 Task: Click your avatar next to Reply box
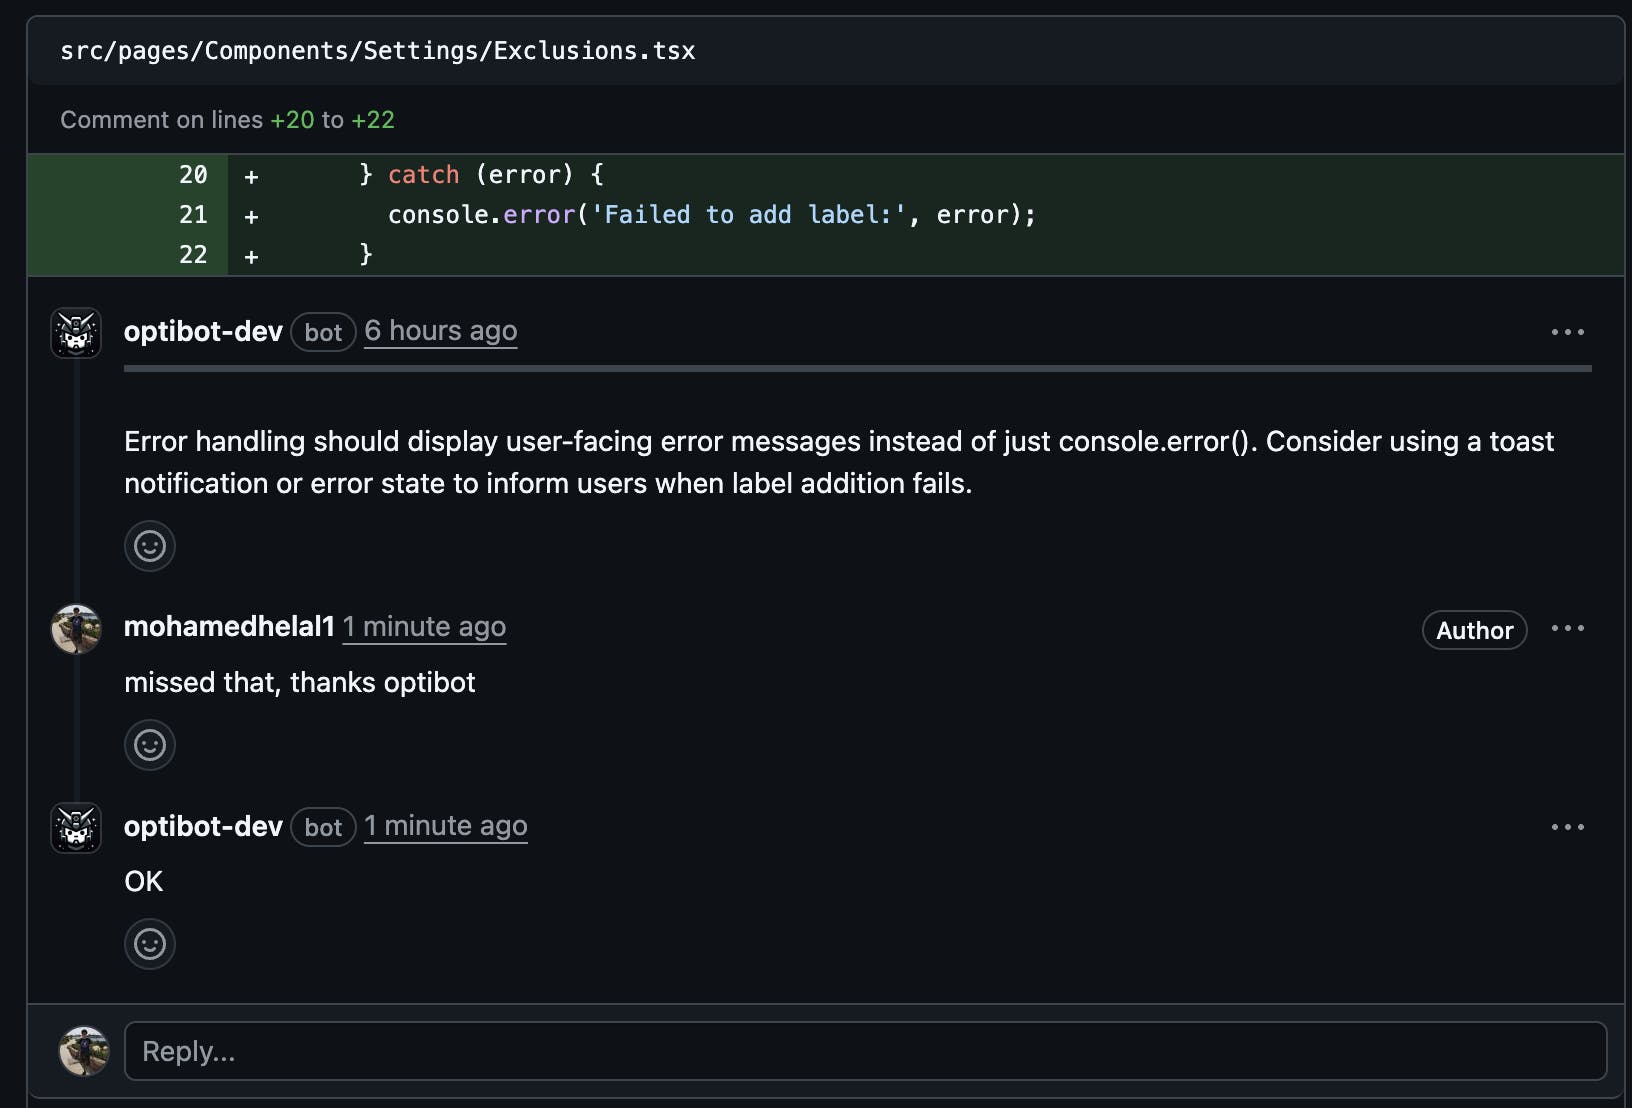84,1051
